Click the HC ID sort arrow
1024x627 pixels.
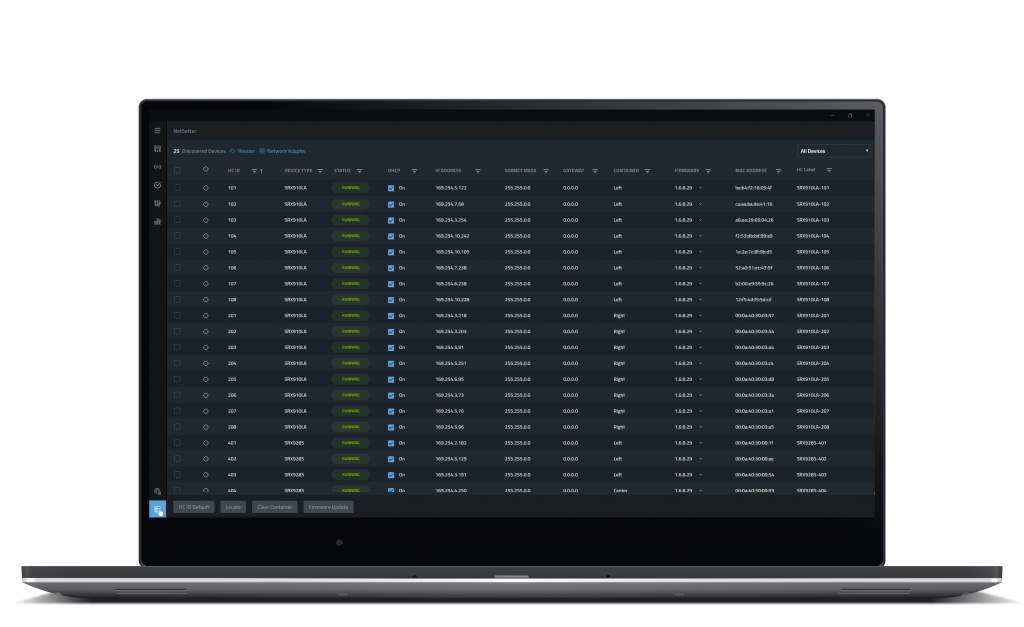point(261,170)
